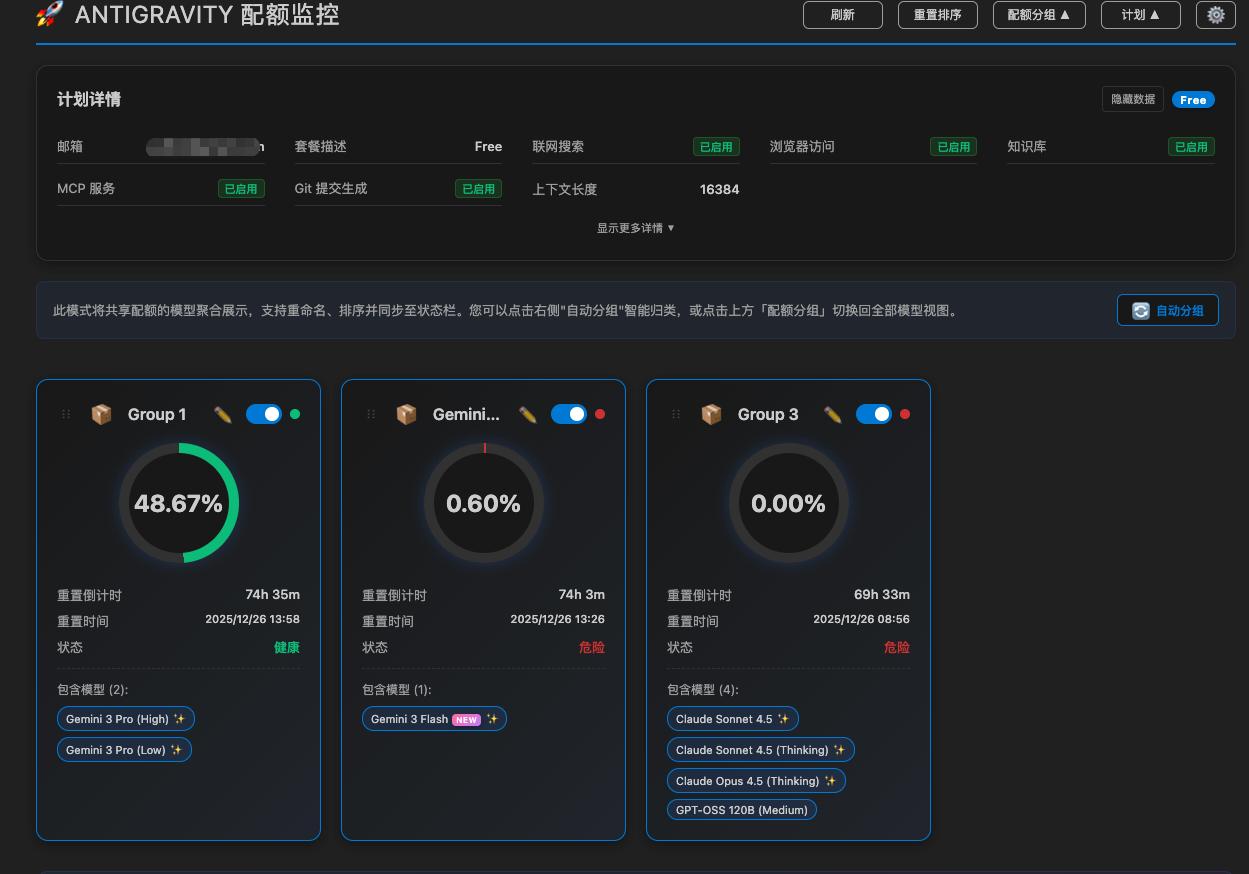Image resolution: width=1249 pixels, height=874 pixels.
Task: Click the package icon on Group 3
Action: pos(711,413)
